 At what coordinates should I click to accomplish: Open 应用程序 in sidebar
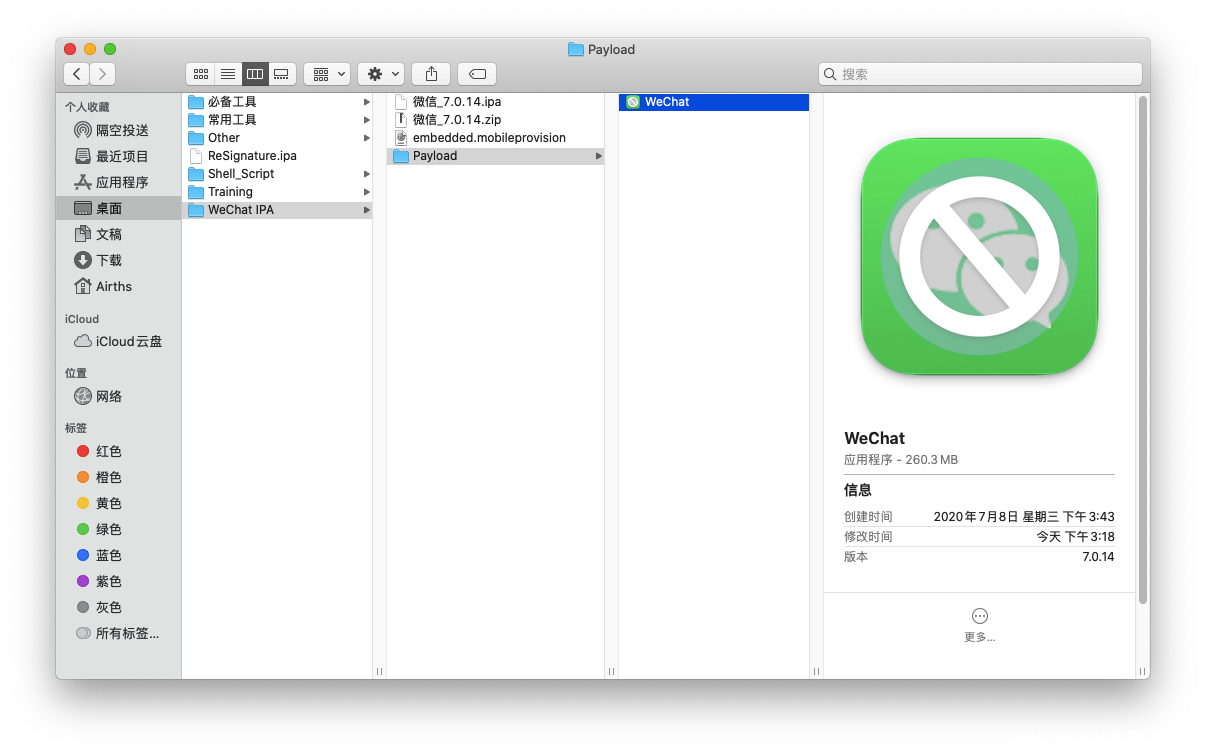(119, 182)
